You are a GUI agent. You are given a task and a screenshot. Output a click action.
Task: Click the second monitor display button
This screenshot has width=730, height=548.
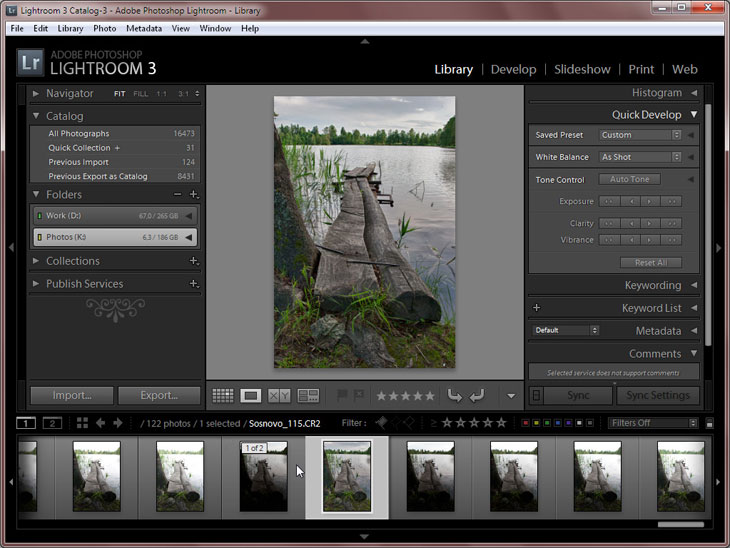(x=52, y=423)
